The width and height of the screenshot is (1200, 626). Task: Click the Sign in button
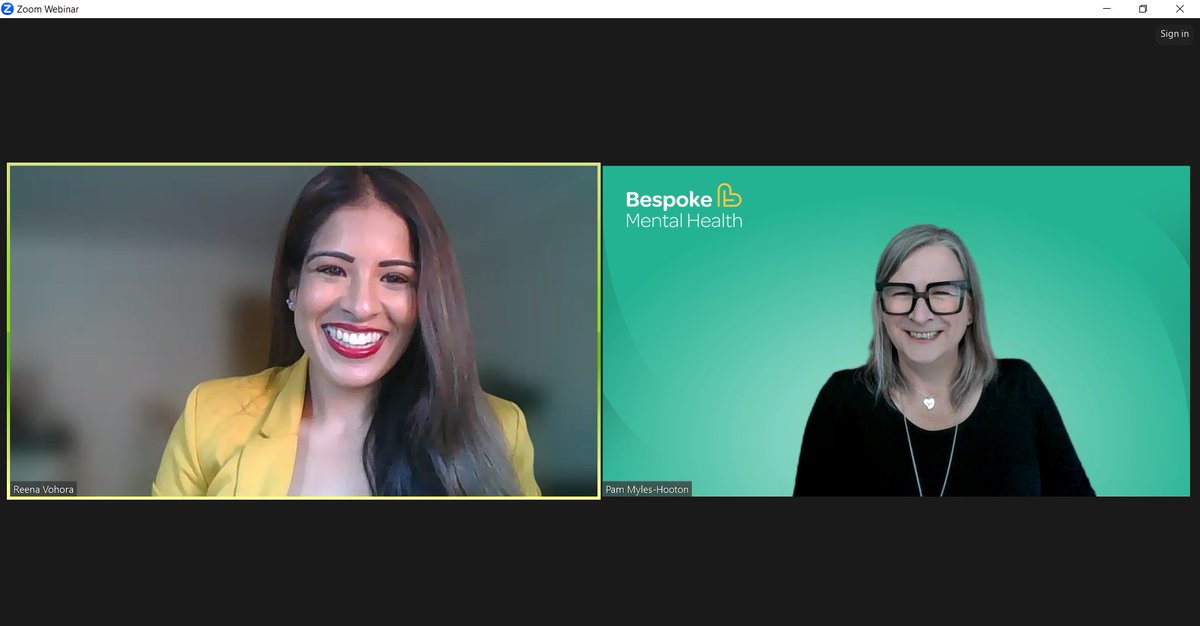tap(1174, 34)
